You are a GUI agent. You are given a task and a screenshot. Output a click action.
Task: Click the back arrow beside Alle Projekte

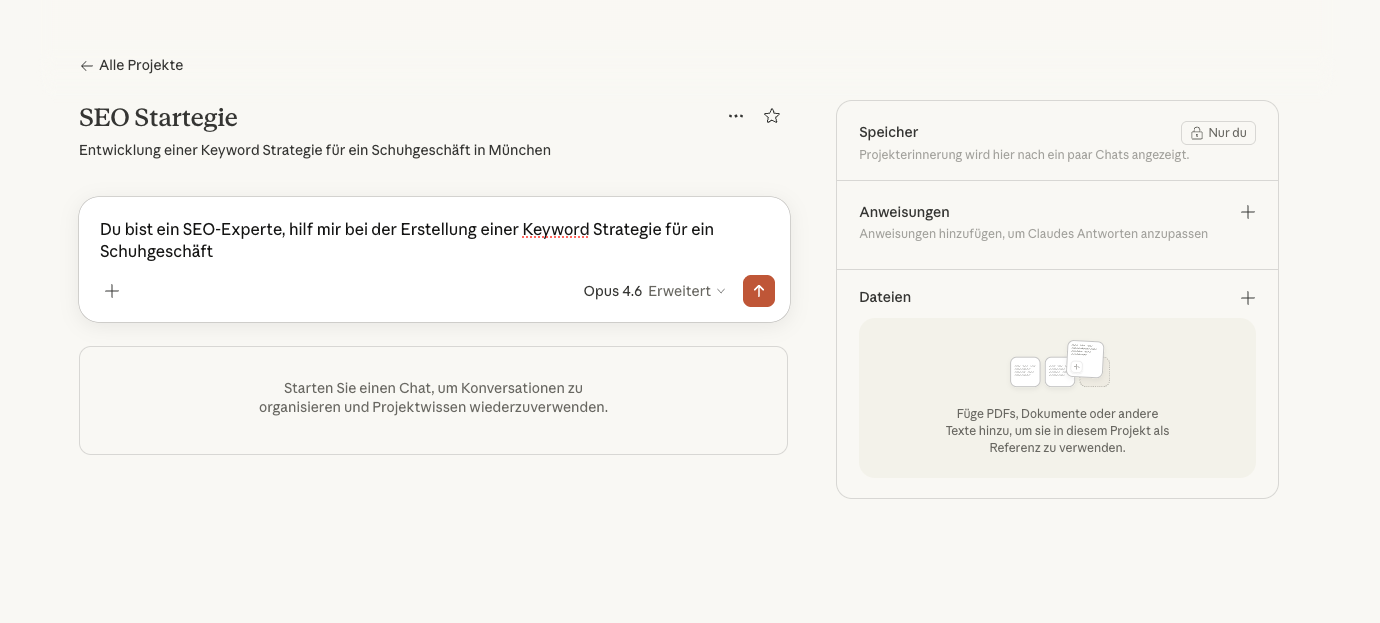coord(86,66)
